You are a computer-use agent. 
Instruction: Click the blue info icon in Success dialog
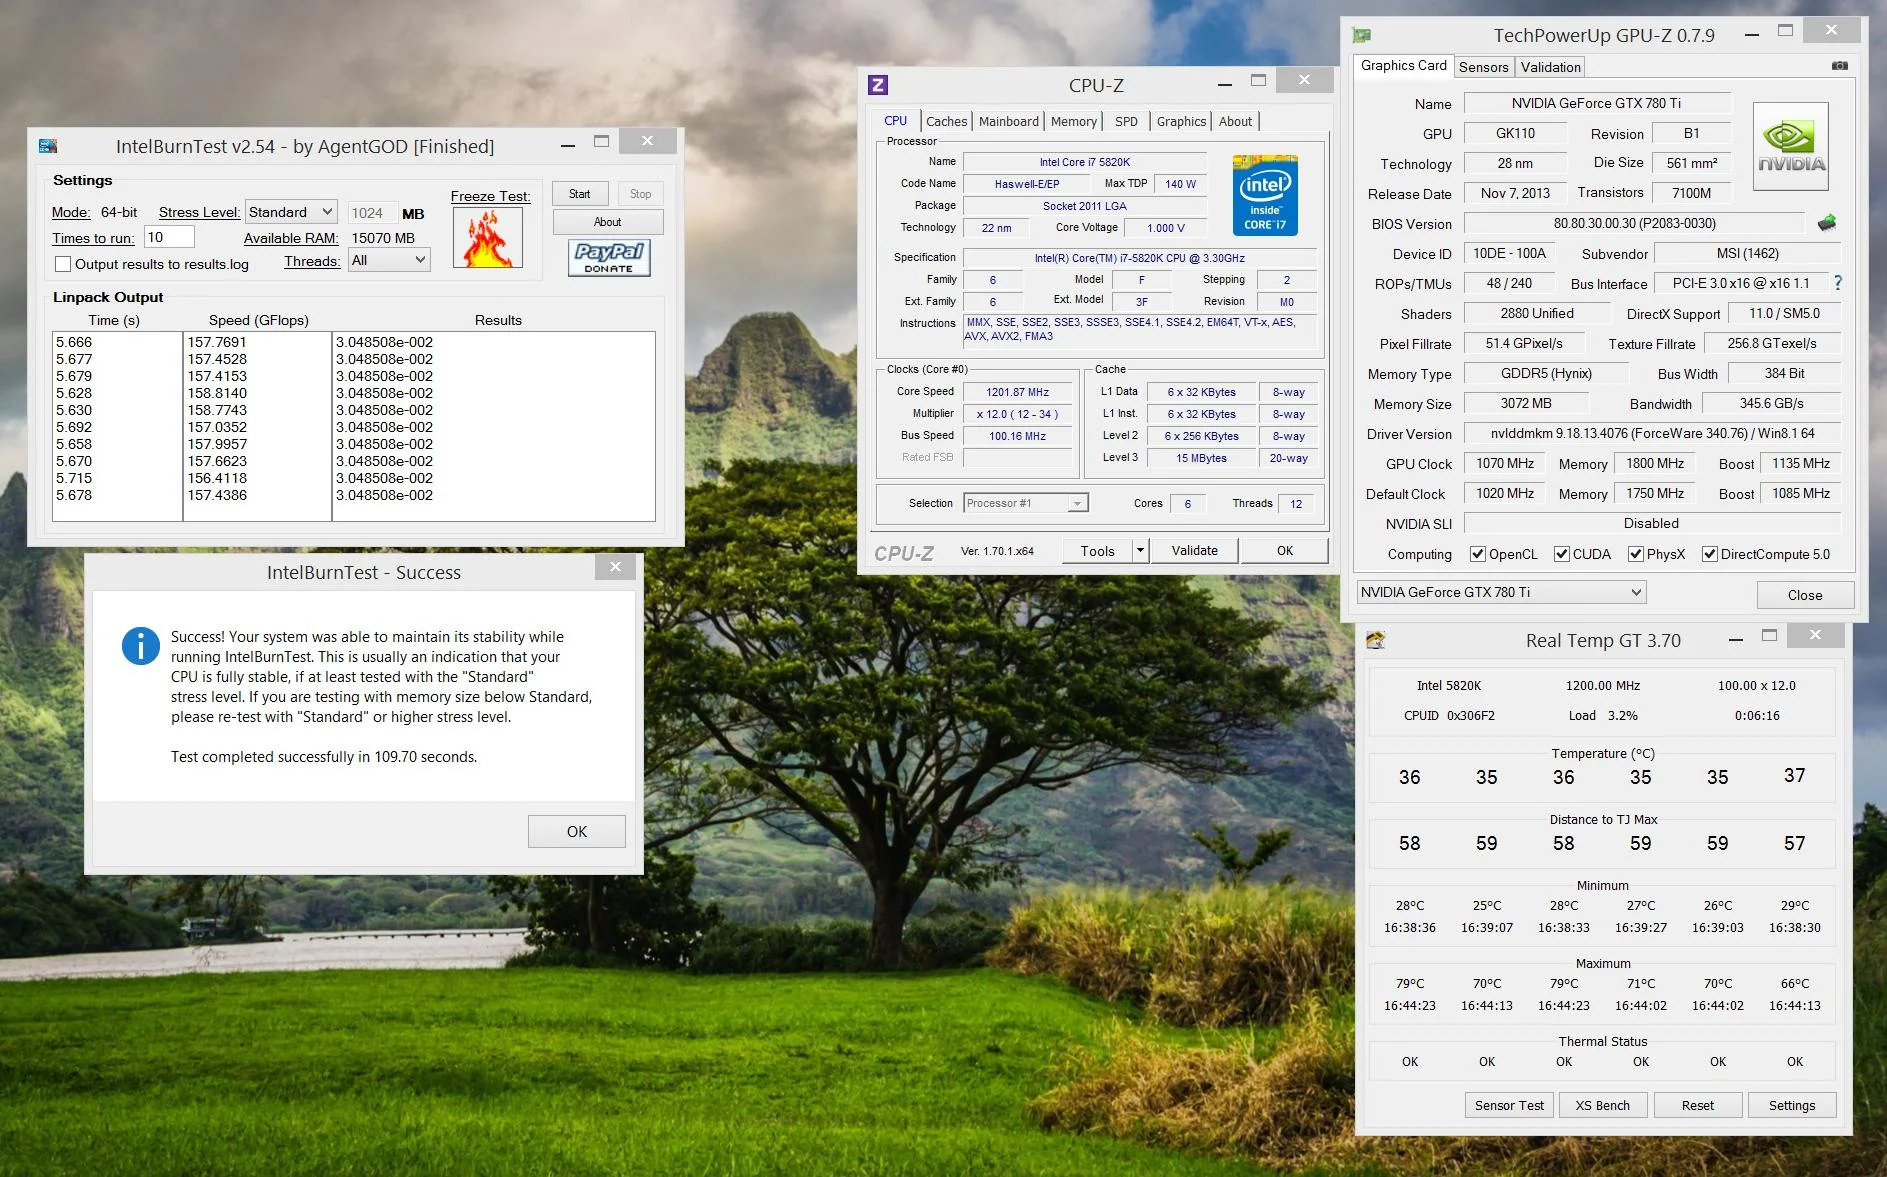(x=141, y=646)
